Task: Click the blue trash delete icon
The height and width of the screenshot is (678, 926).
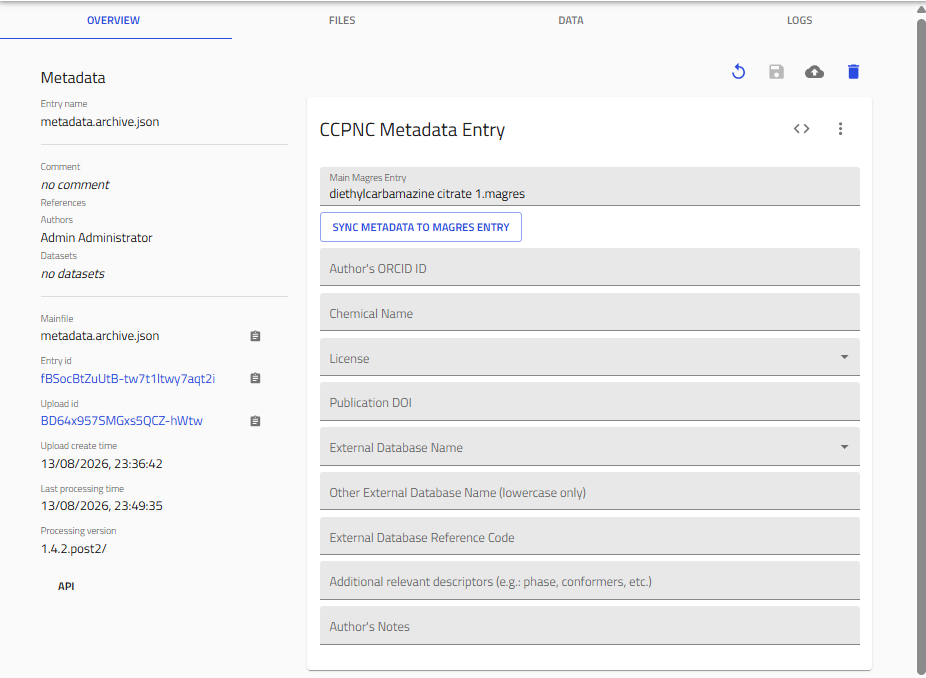Action: [x=853, y=72]
